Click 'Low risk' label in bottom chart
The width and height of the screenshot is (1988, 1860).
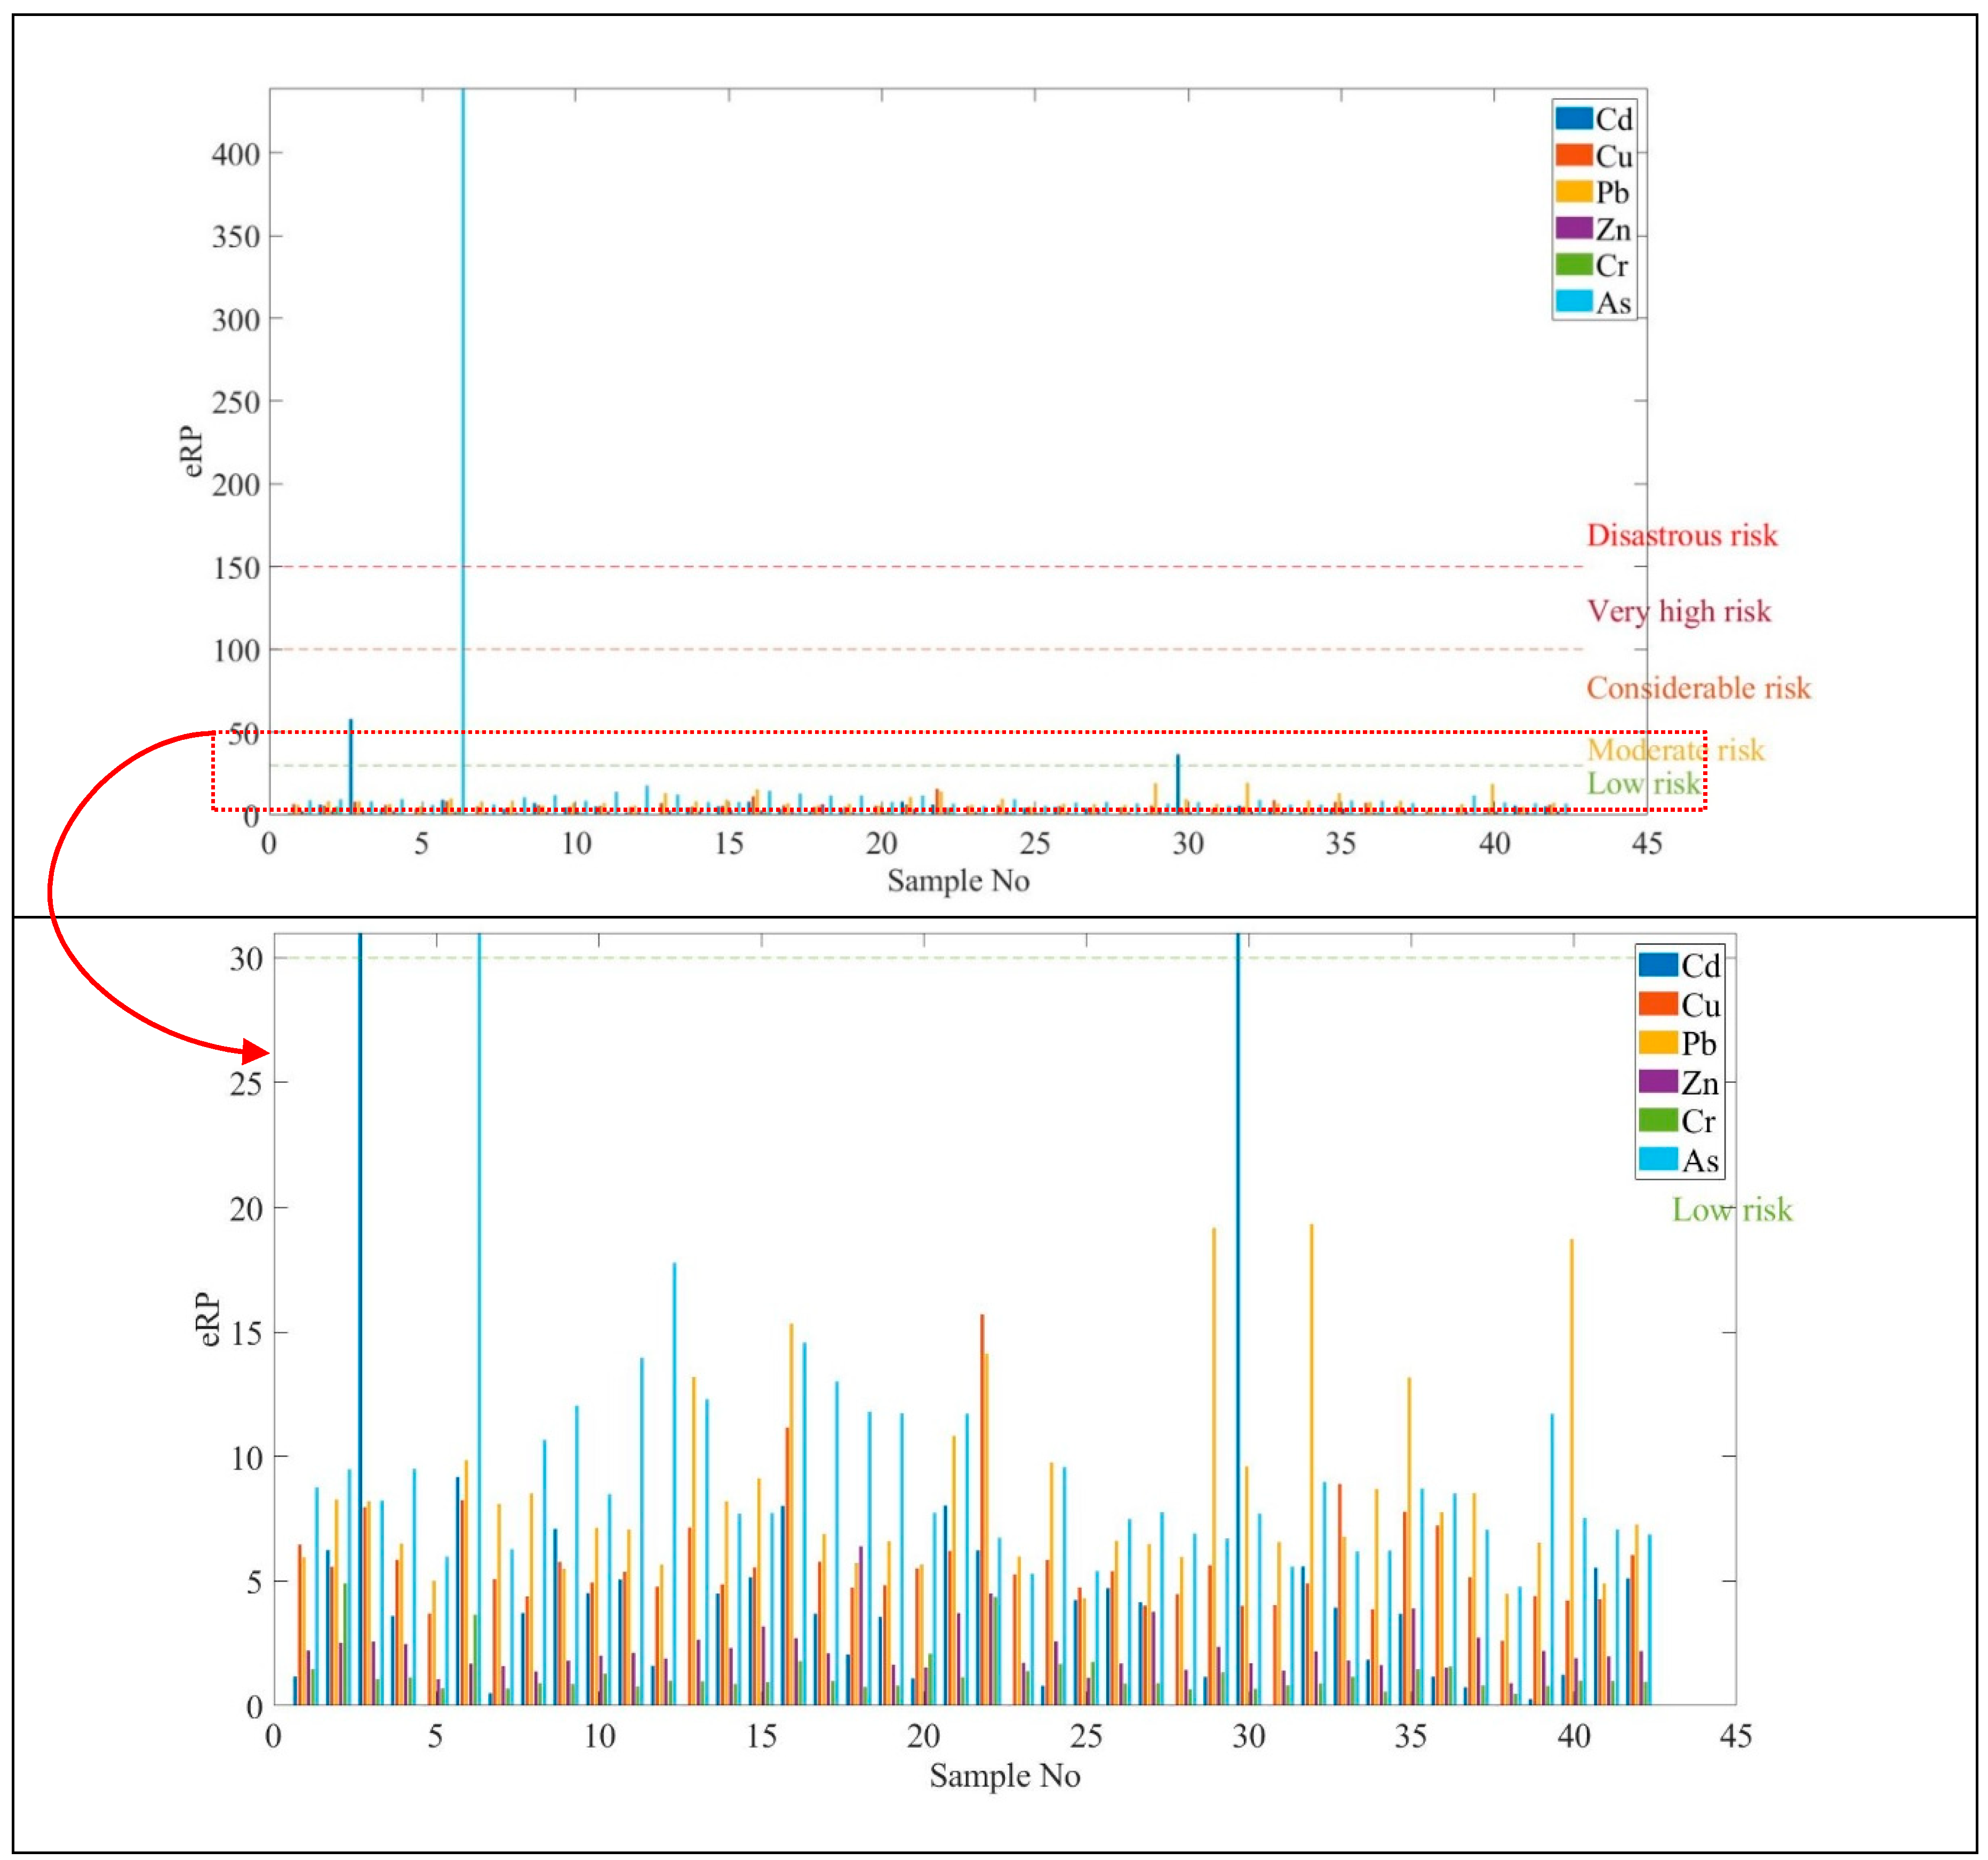(x=1732, y=1210)
